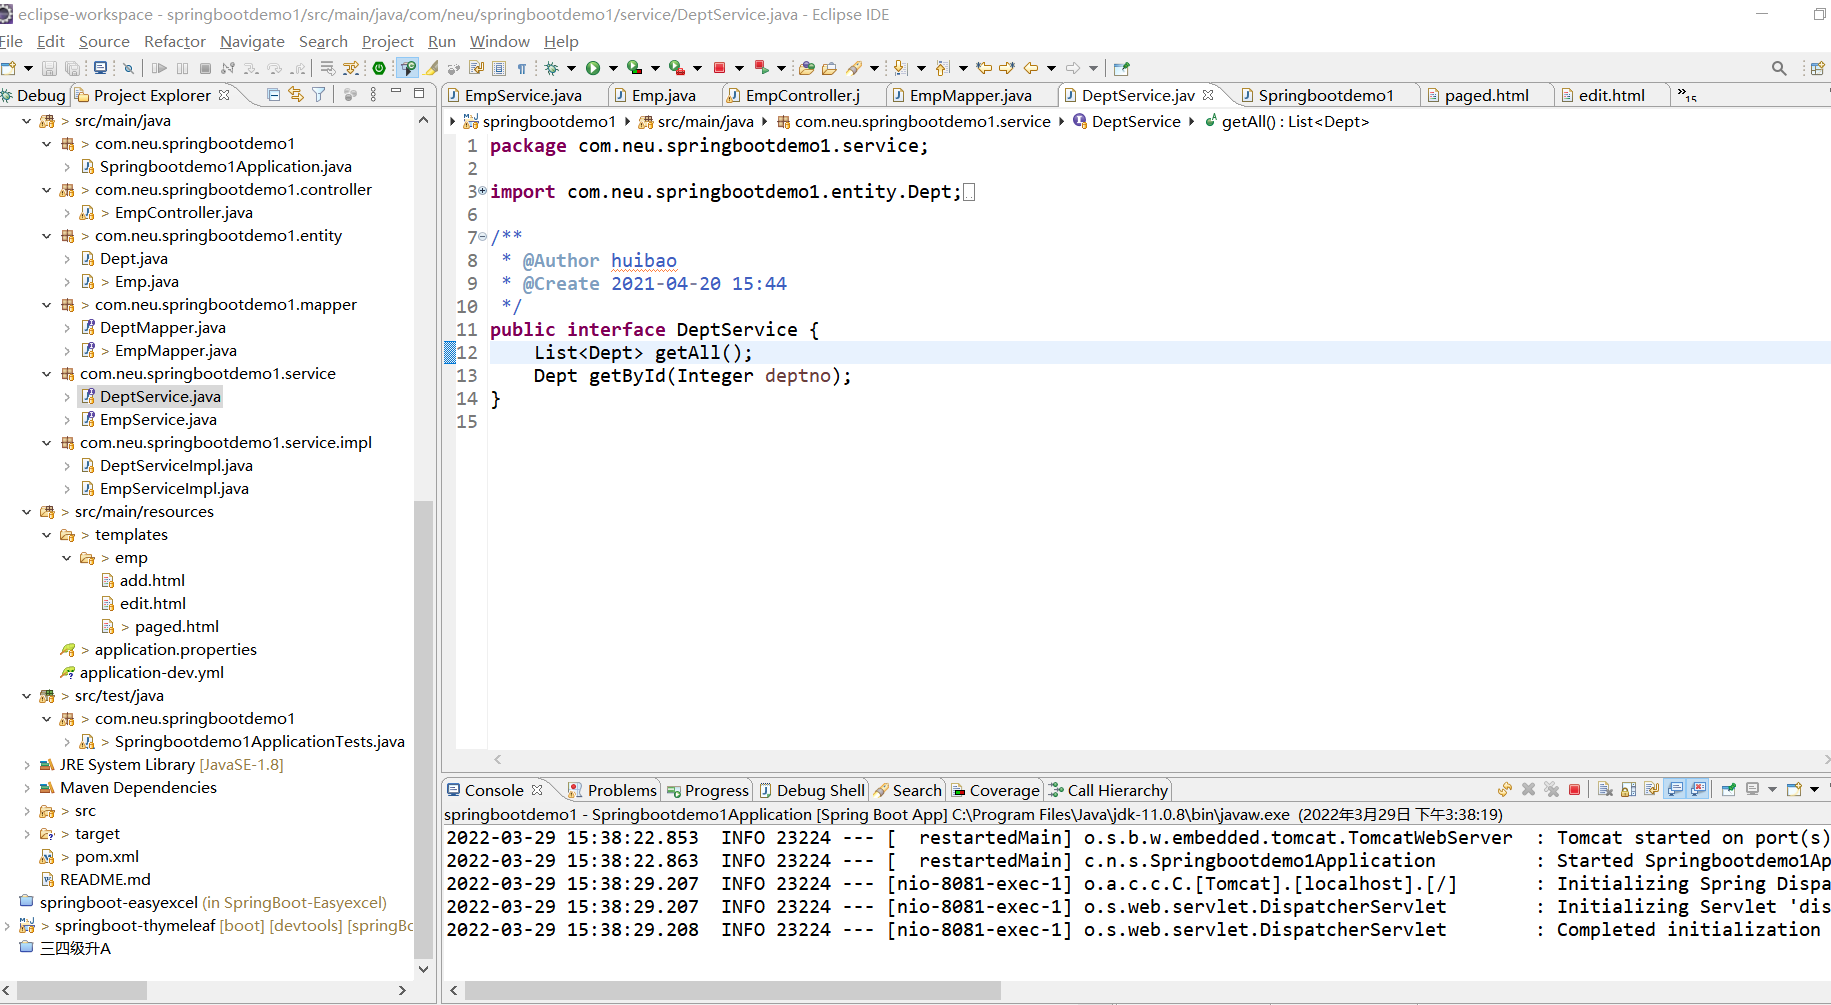Click the Project Explorer horizontal scrollbar thumb
This screenshot has height=1005, width=1831.
(x=82, y=990)
